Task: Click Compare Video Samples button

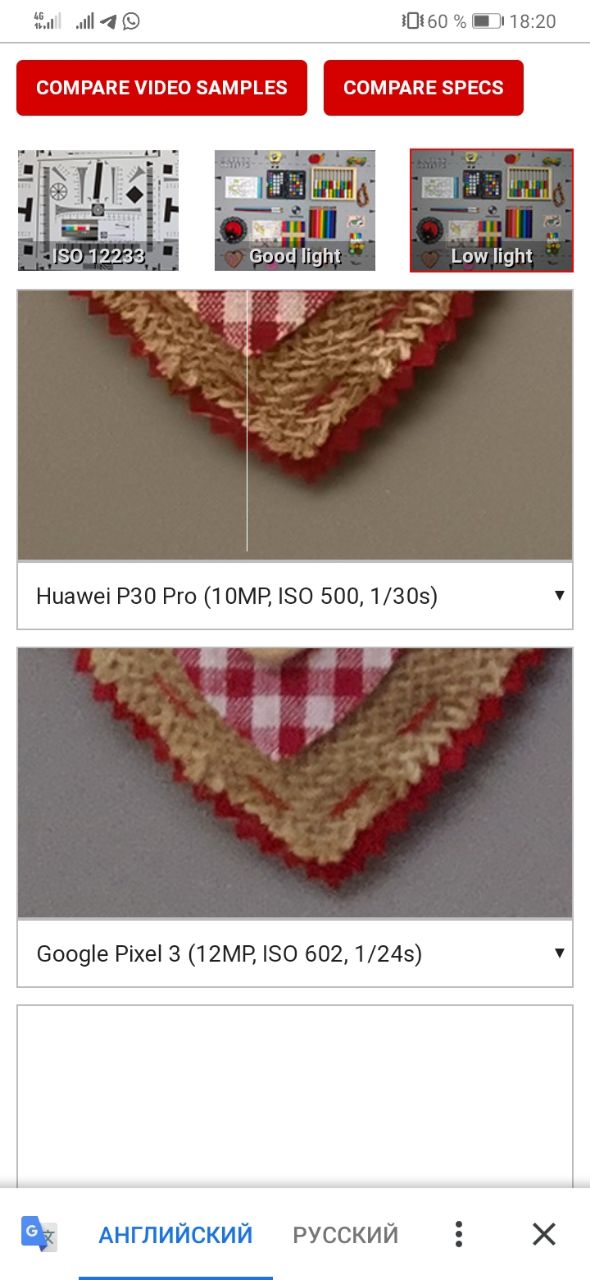Action: (162, 88)
